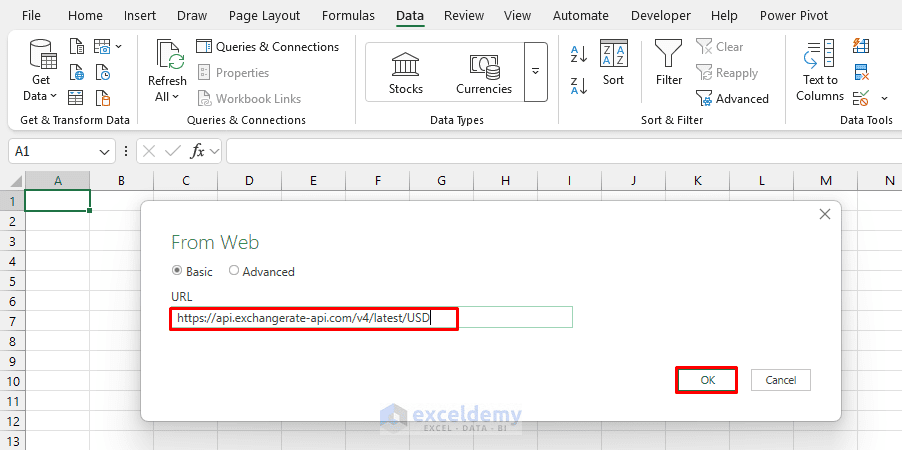The image size is (902, 450).
Task: Open the custom Sort dialog
Action: coord(613,63)
